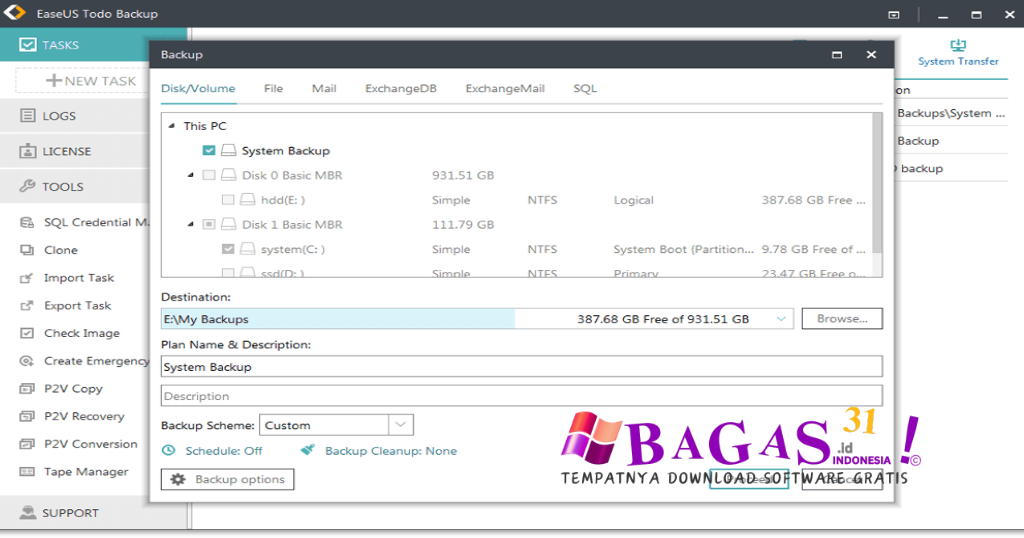Check the hdd(E:) volume checkbox
This screenshot has height=538, width=1024.
[228, 200]
